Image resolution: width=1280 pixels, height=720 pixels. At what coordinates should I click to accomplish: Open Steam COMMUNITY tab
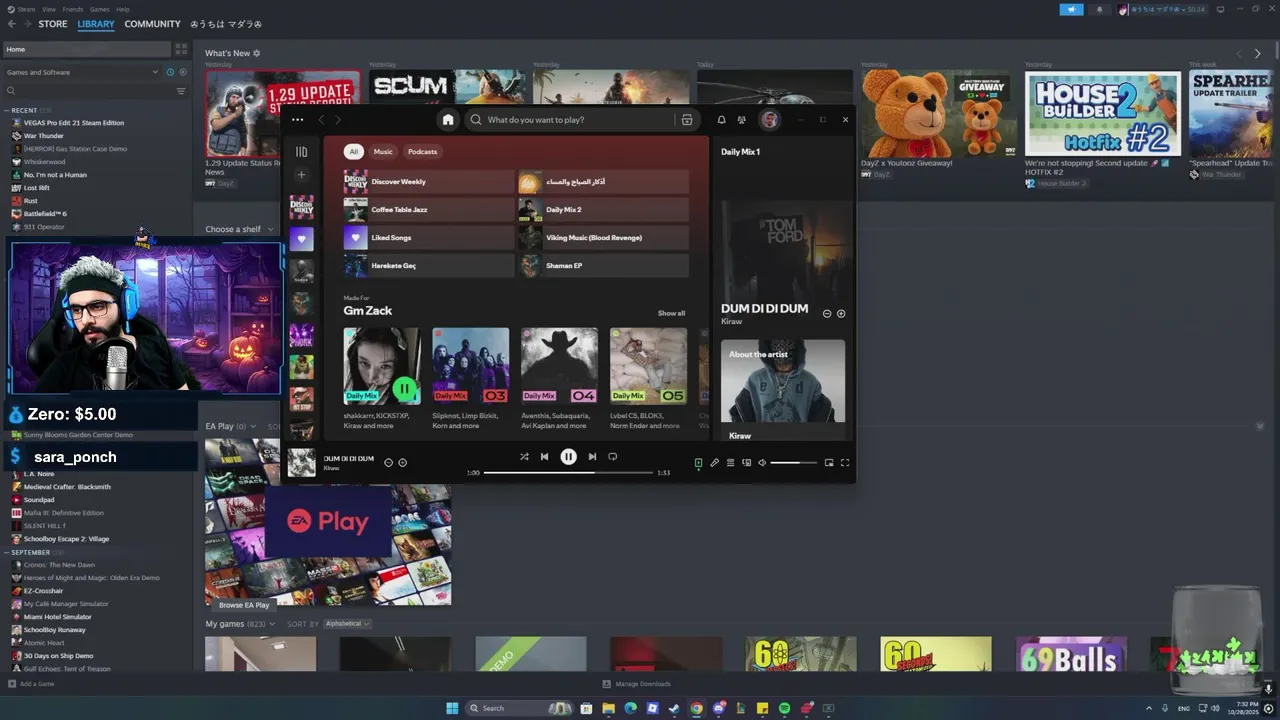152,24
